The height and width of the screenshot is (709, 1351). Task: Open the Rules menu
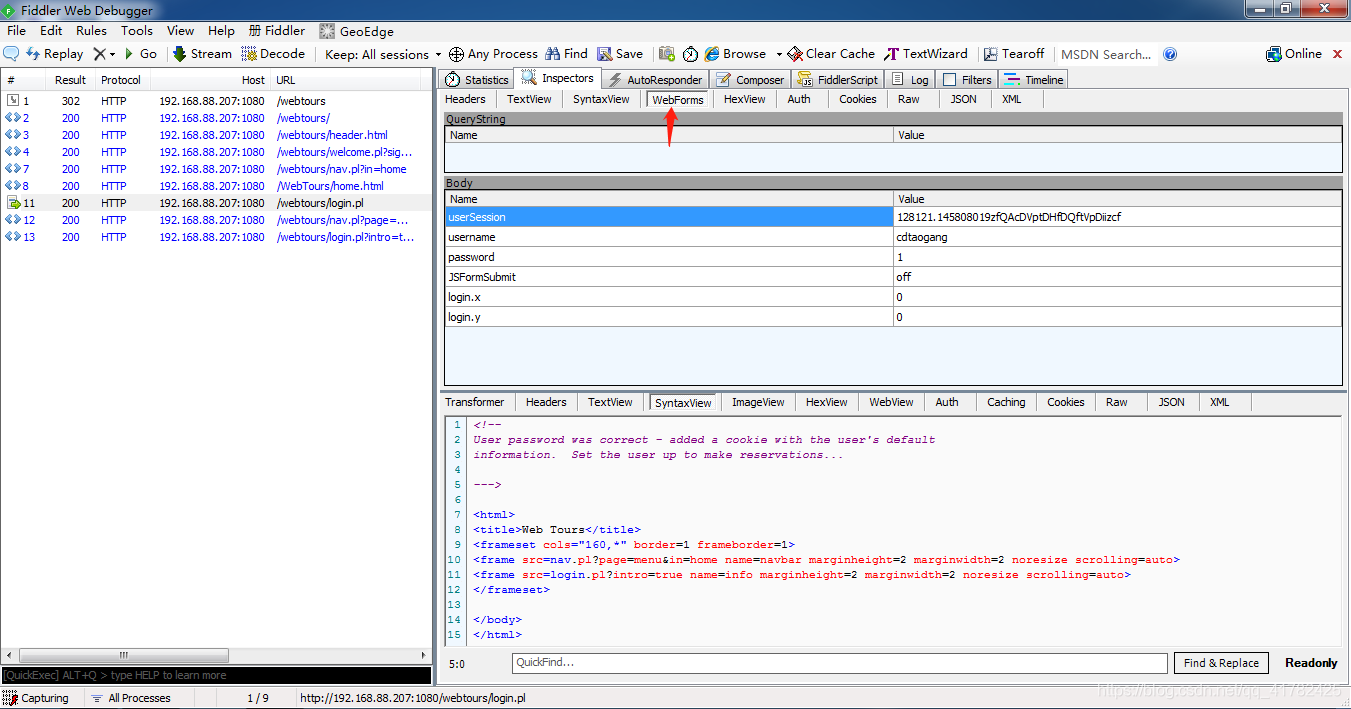coord(91,31)
